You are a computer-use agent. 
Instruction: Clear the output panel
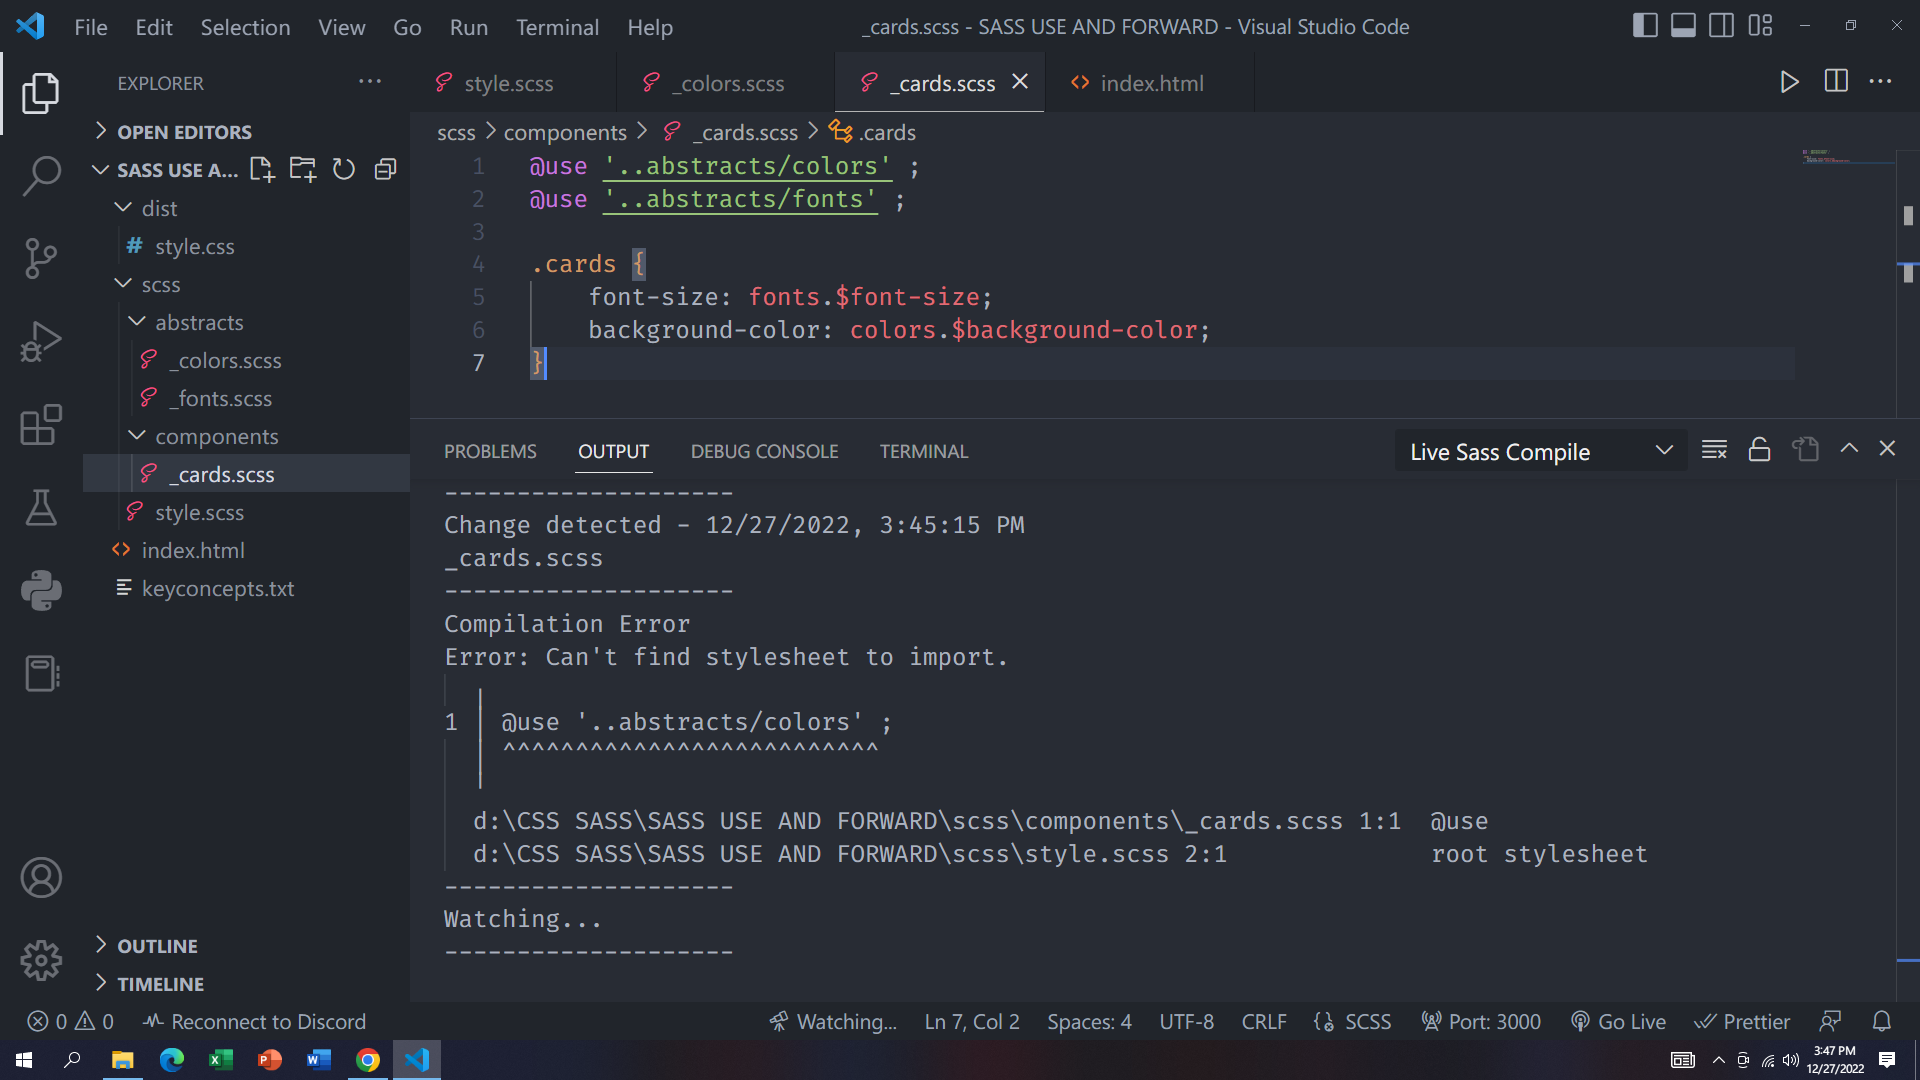[x=1714, y=450]
